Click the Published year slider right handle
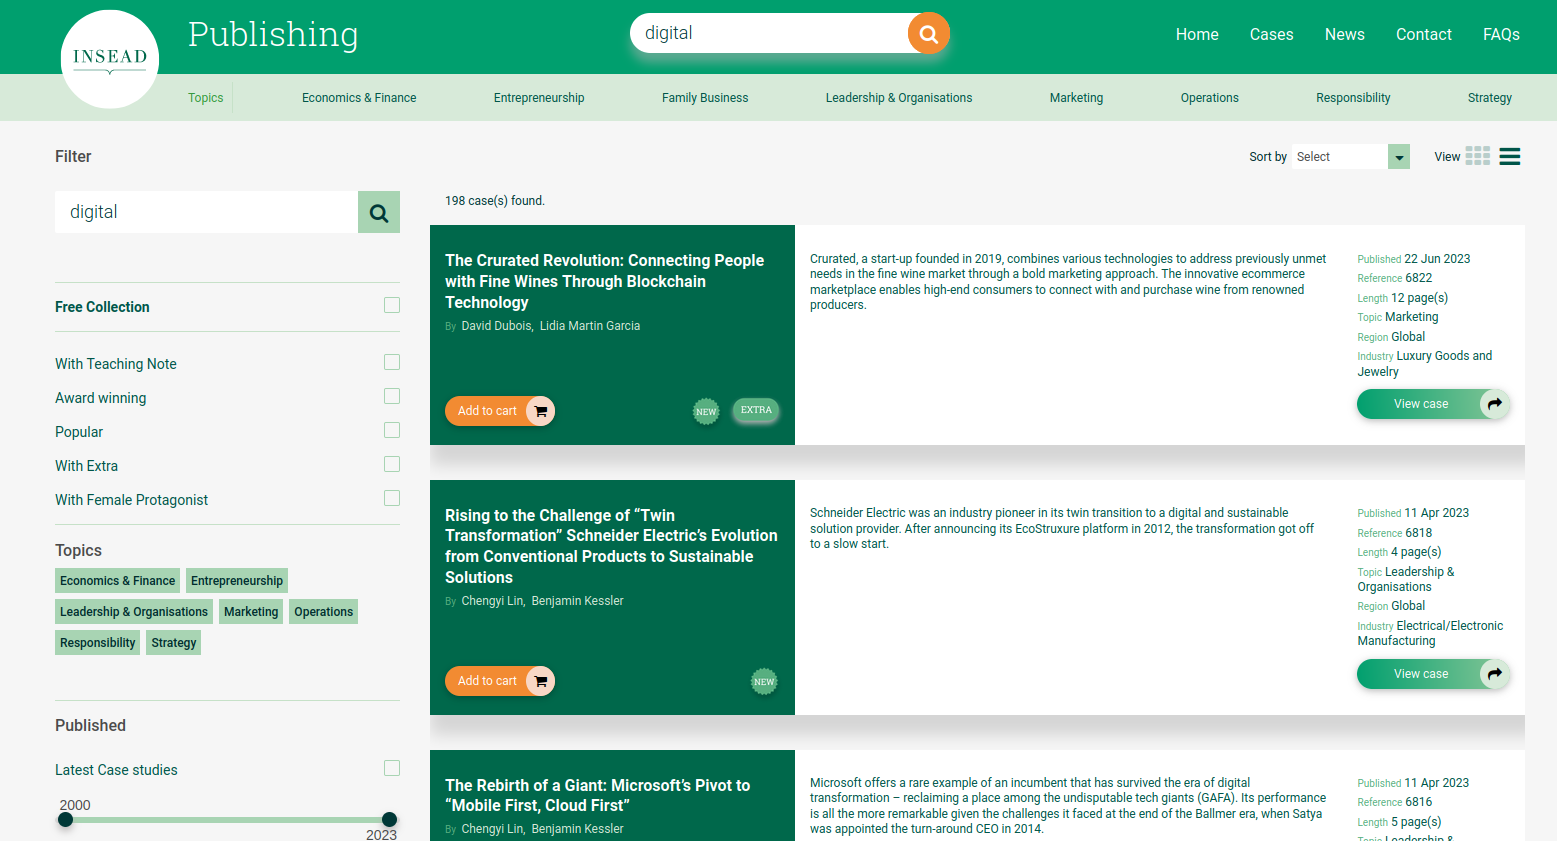Screen dimensions: 1557x841 pos(389,819)
